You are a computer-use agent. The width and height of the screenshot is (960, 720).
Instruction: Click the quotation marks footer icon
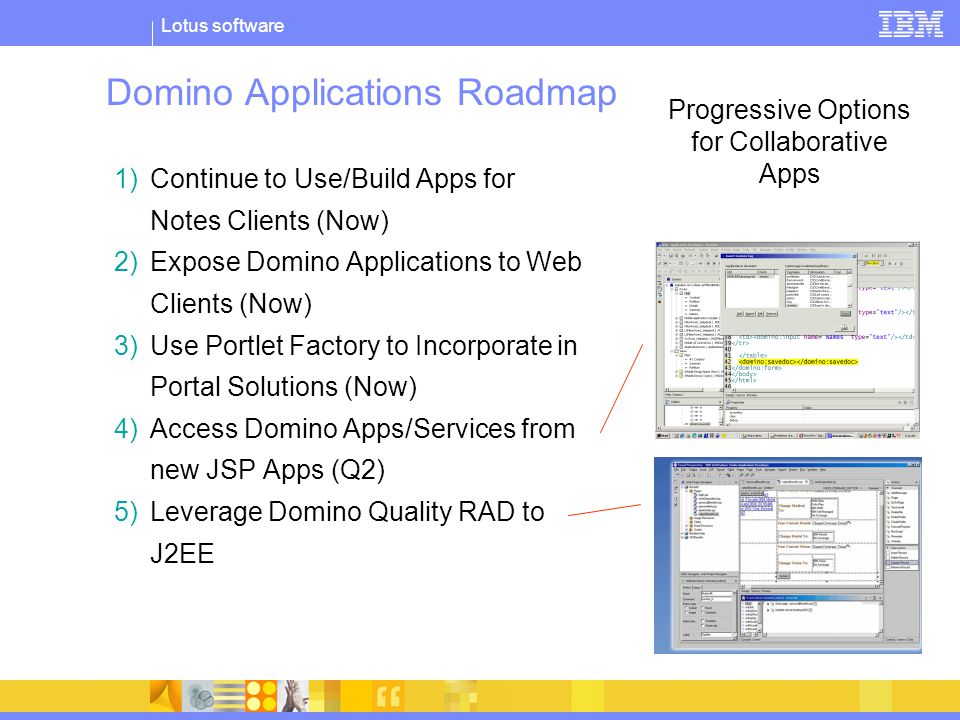(388, 696)
